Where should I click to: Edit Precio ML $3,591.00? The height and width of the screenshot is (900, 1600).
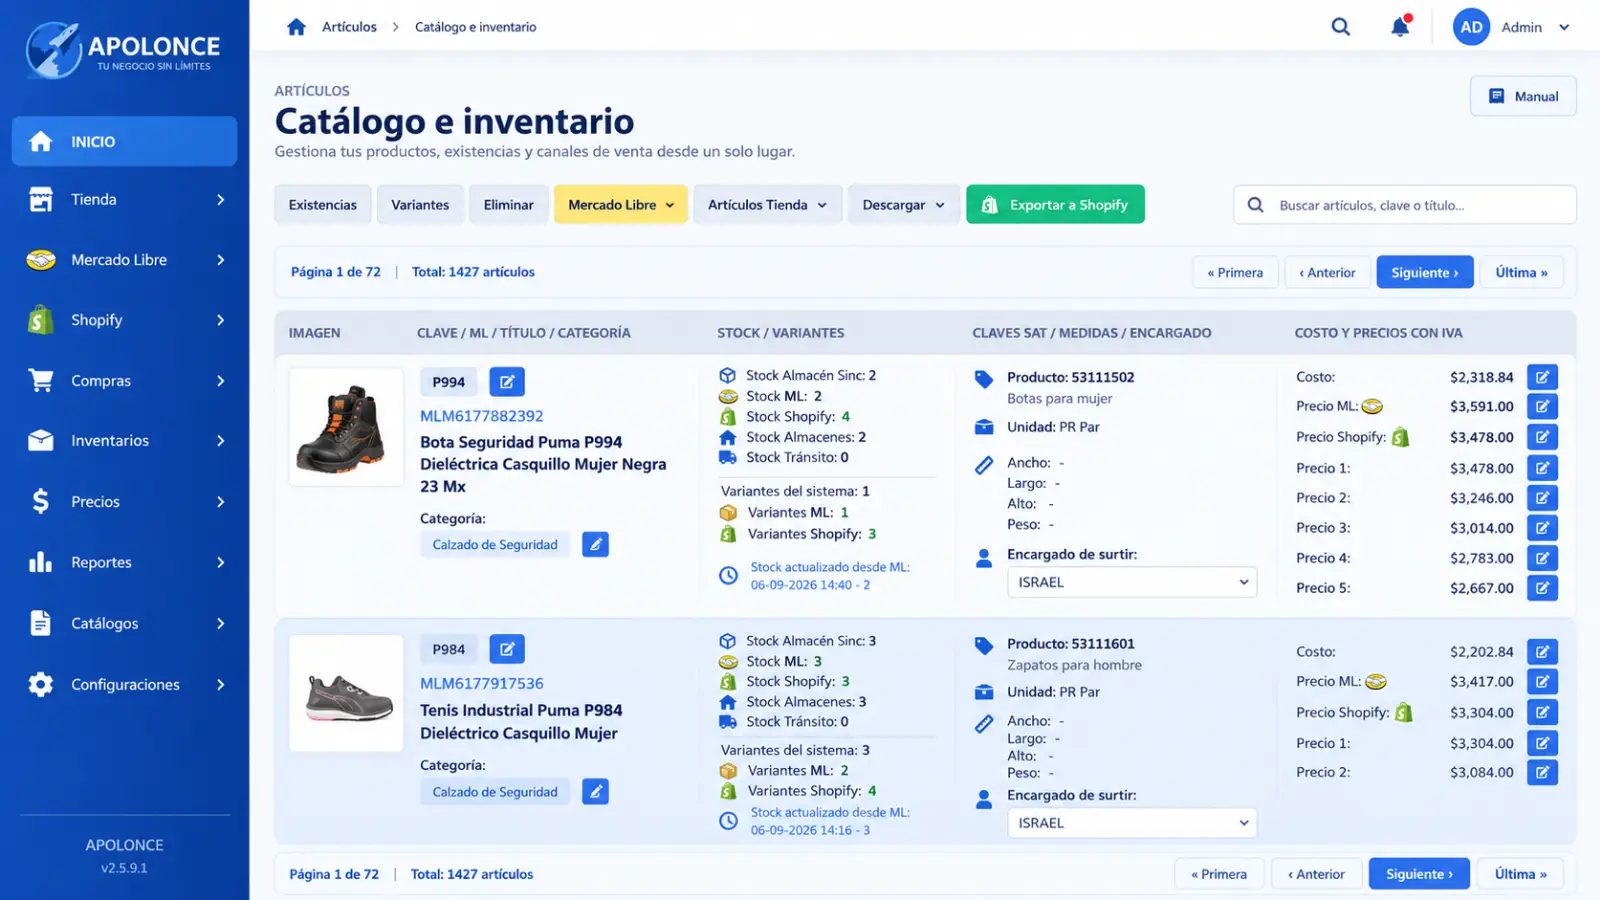click(1542, 406)
